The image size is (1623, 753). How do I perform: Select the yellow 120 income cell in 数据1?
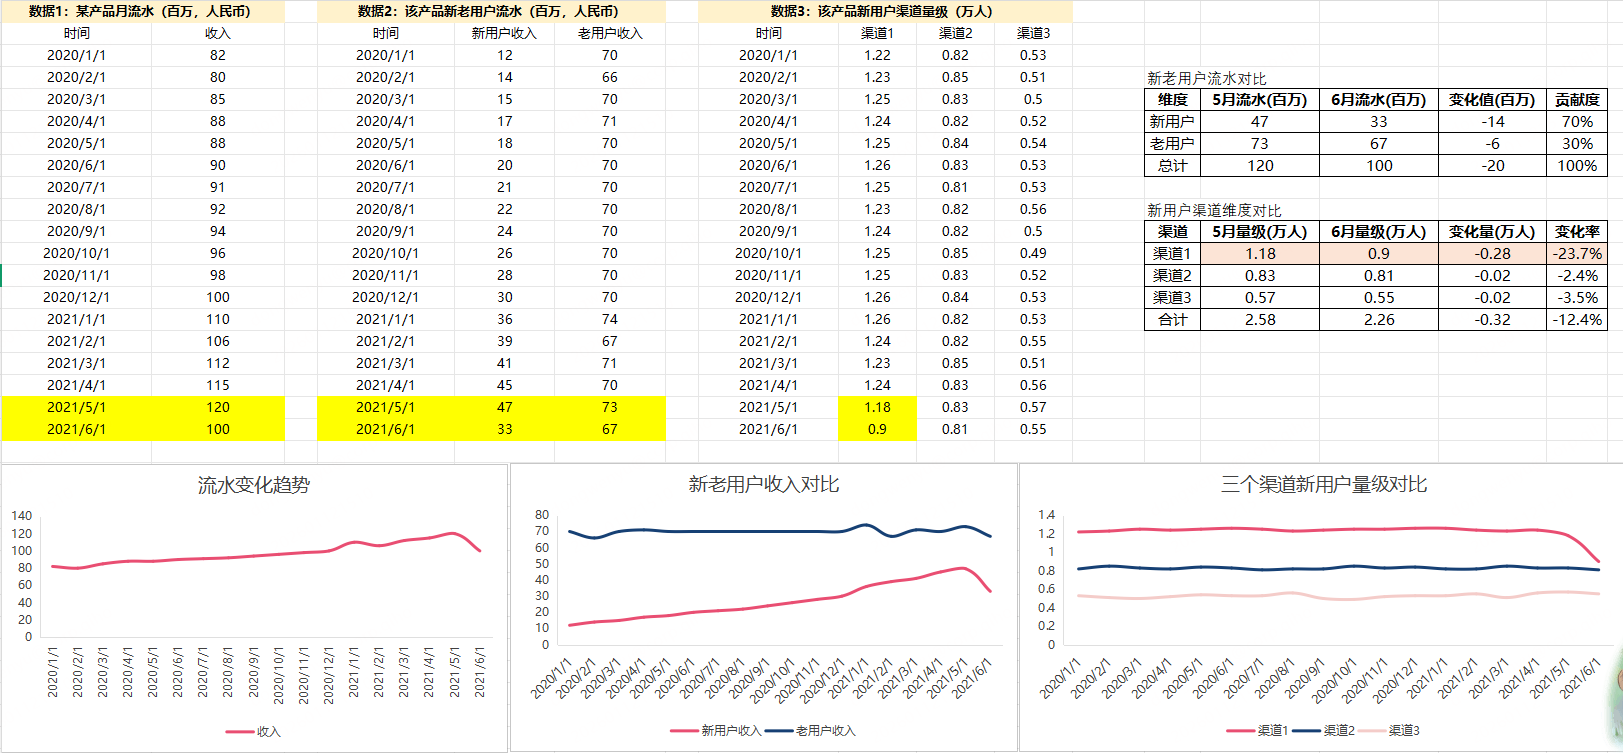(x=217, y=407)
